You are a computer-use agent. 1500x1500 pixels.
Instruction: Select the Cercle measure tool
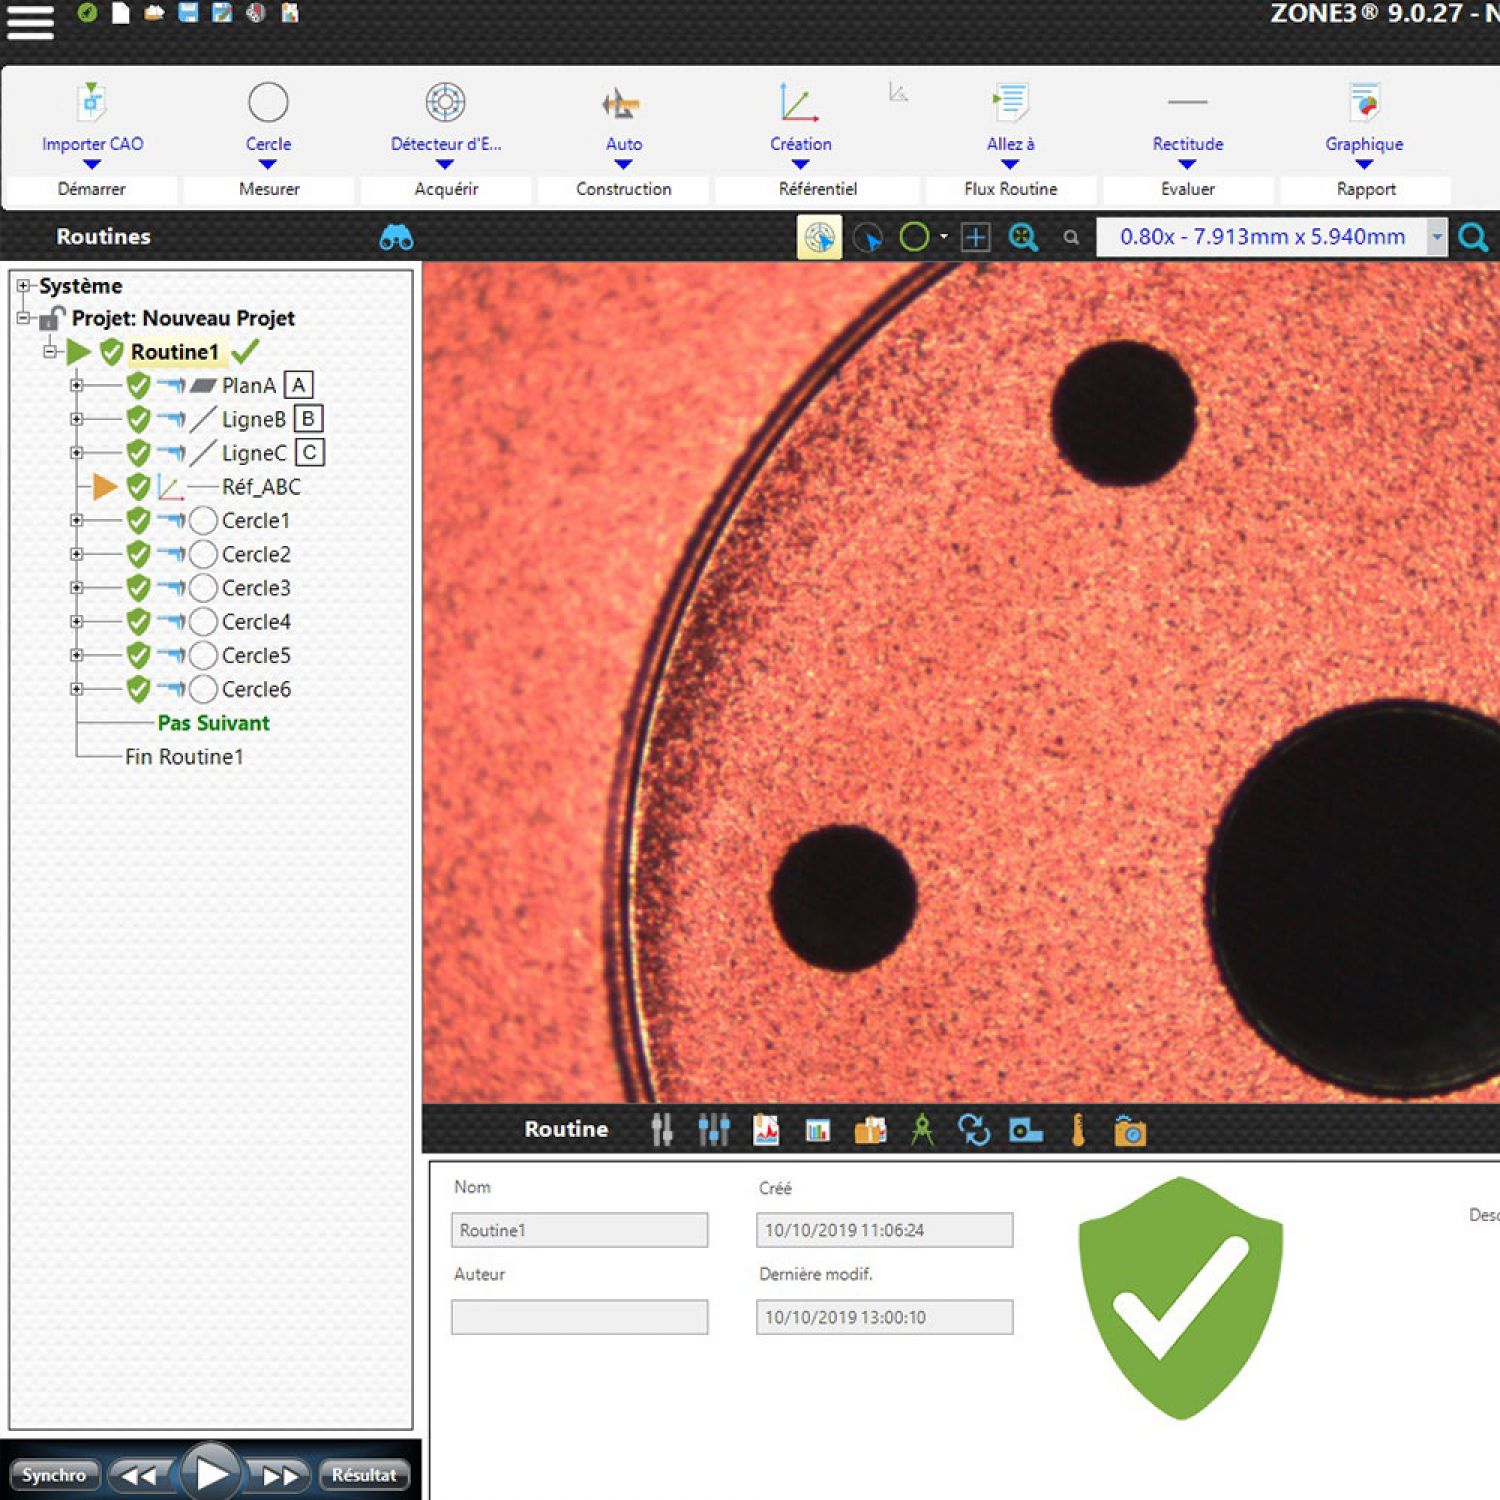268,102
